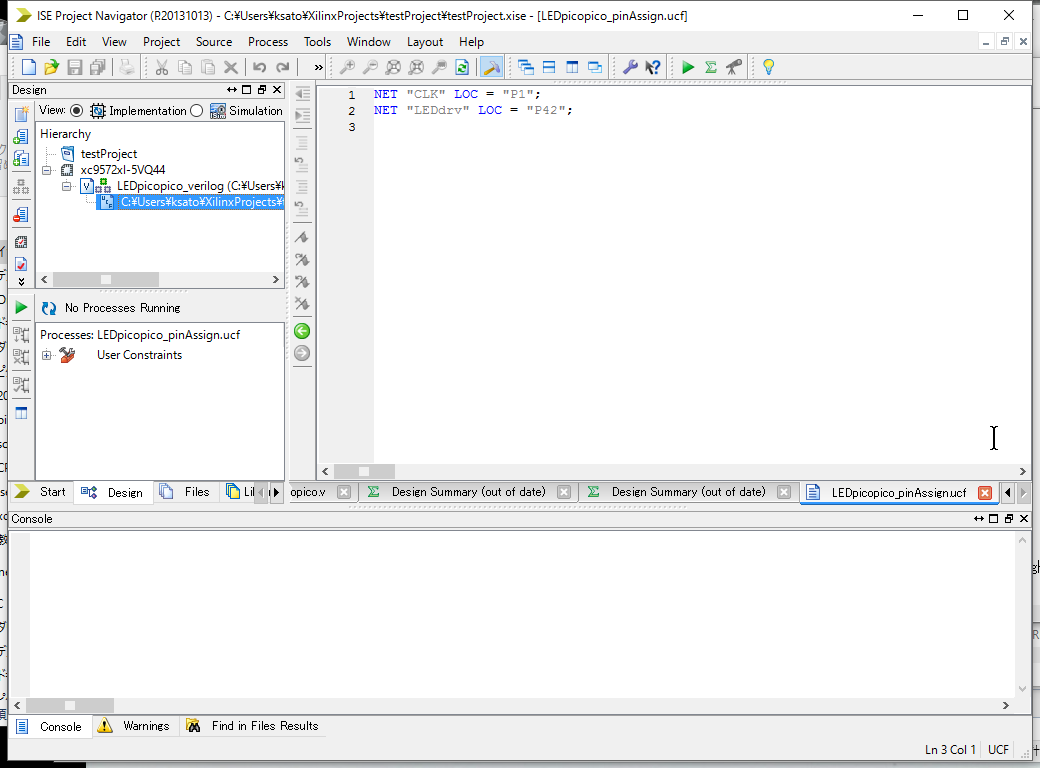Switch to the Start tab
The height and width of the screenshot is (768, 1040).
pyautogui.click(x=40, y=492)
